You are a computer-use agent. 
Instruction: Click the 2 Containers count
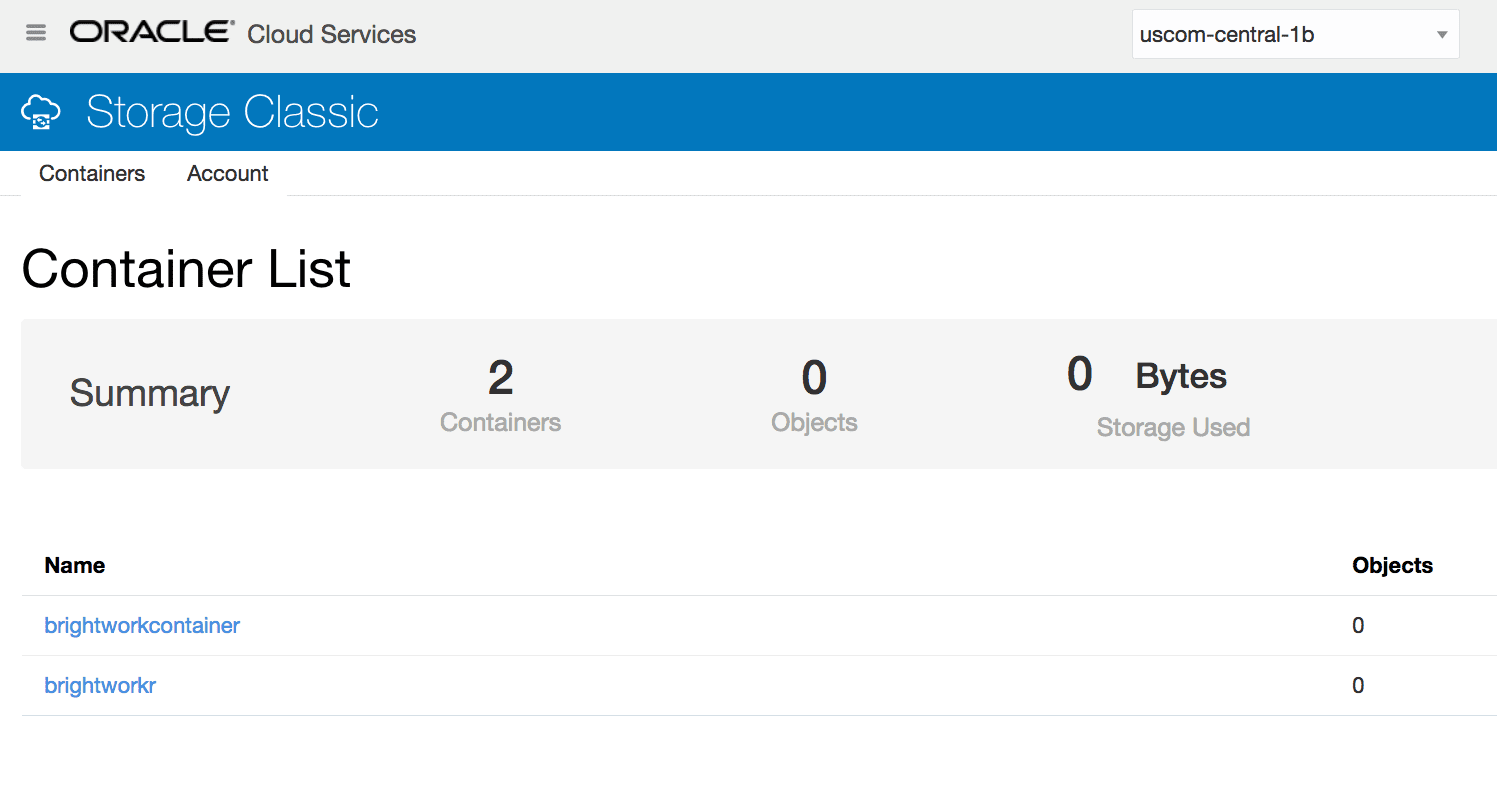(500, 378)
